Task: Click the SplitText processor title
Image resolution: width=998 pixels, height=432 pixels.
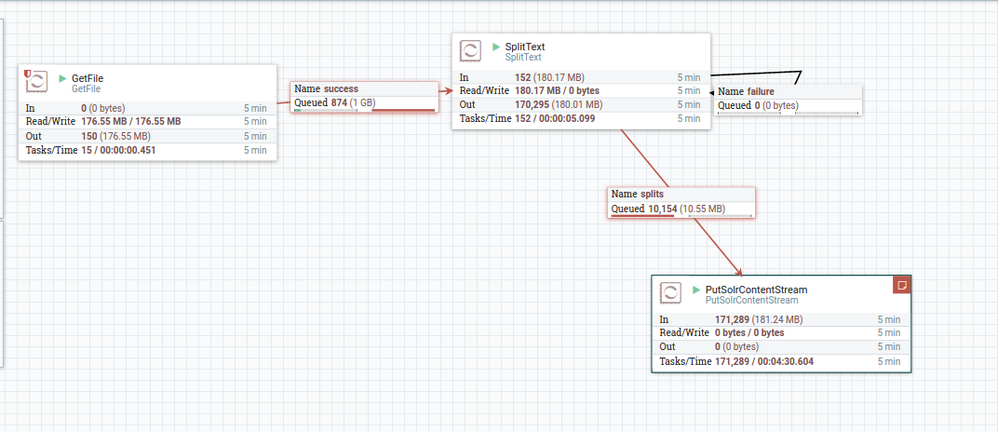Action: (x=525, y=46)
